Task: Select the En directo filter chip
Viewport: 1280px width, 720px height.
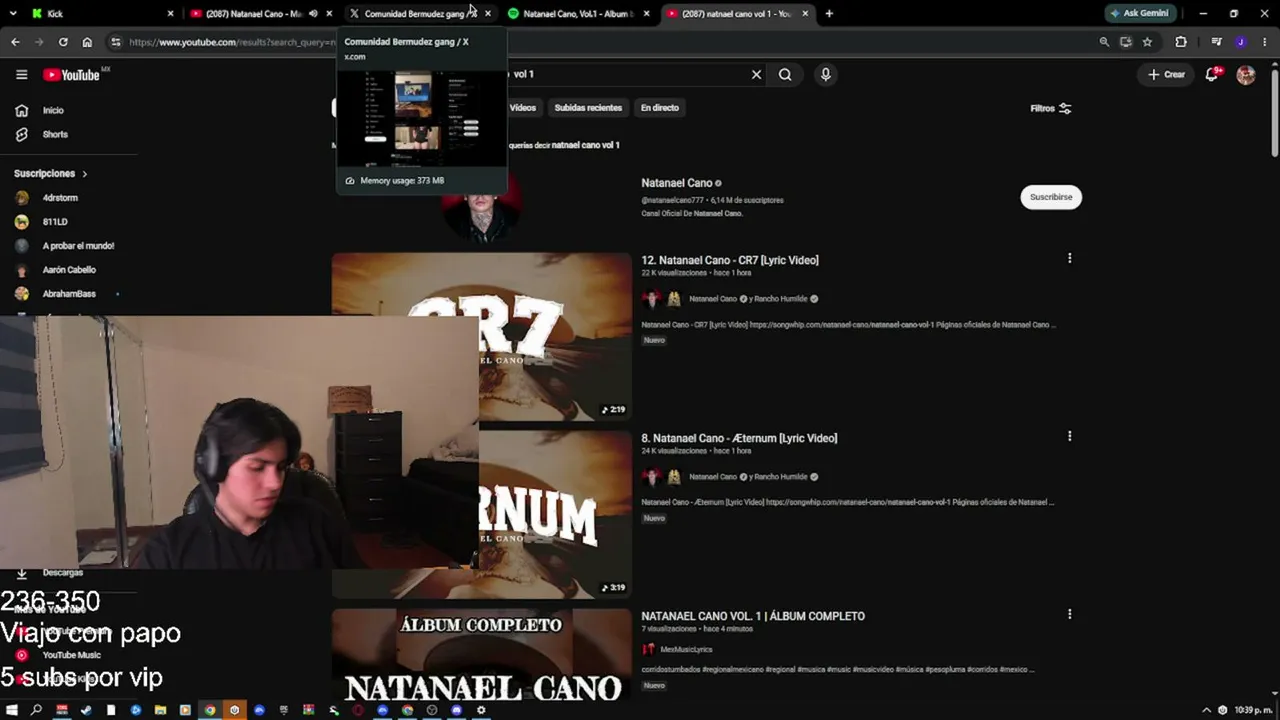Action: pyautogui.click(x=660, y=108)
